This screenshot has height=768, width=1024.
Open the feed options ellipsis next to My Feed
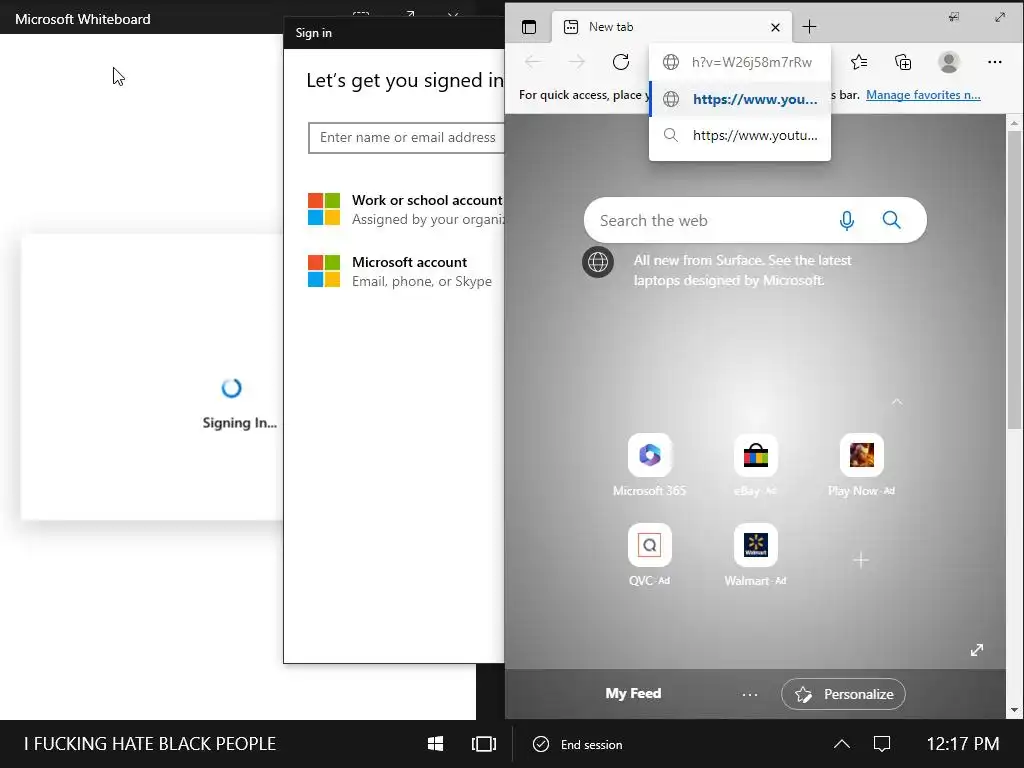pyautogui.click(x=750, y=694)
